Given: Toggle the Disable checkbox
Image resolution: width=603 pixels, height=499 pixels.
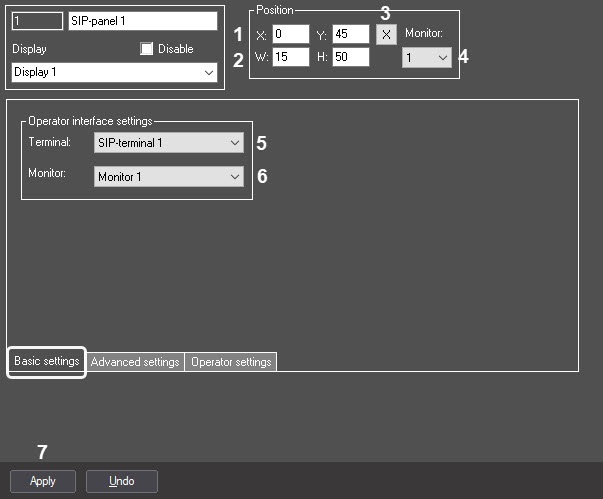Looking at the screenshot, I should (x=148, y=49).
